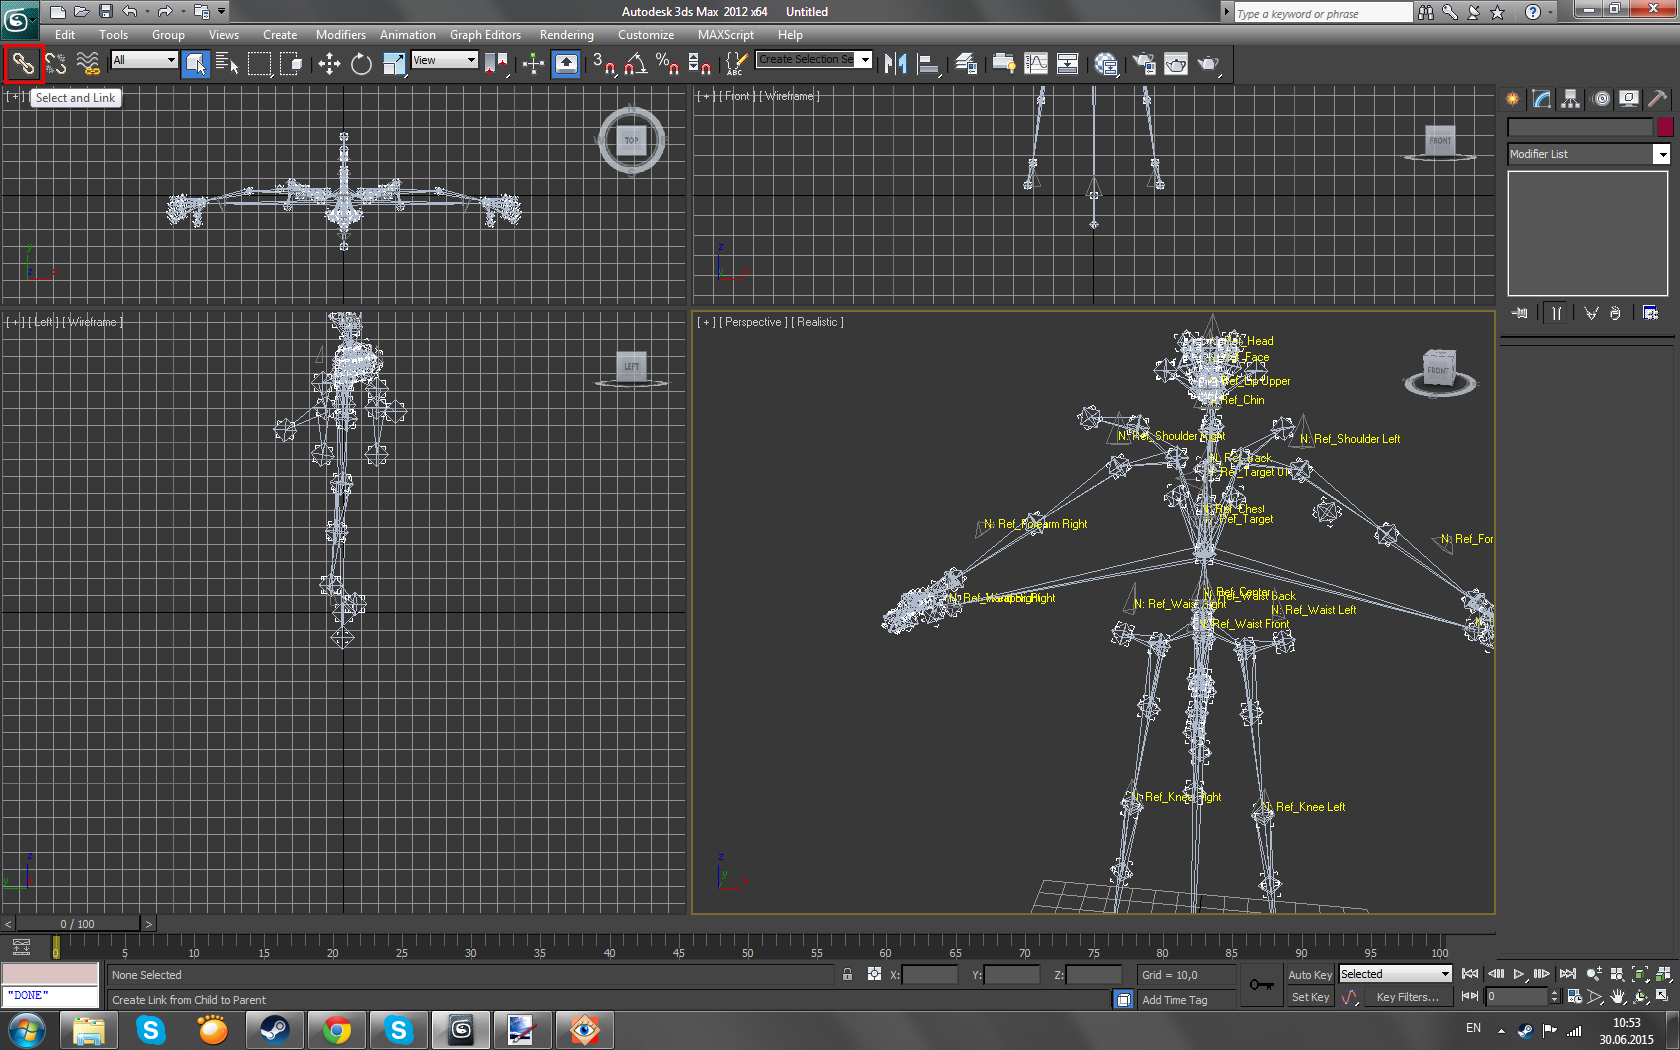The width and height of the screenshot is (1680, 1050).
Task: Open the Material Editor
Action: tap(1105, 65)
